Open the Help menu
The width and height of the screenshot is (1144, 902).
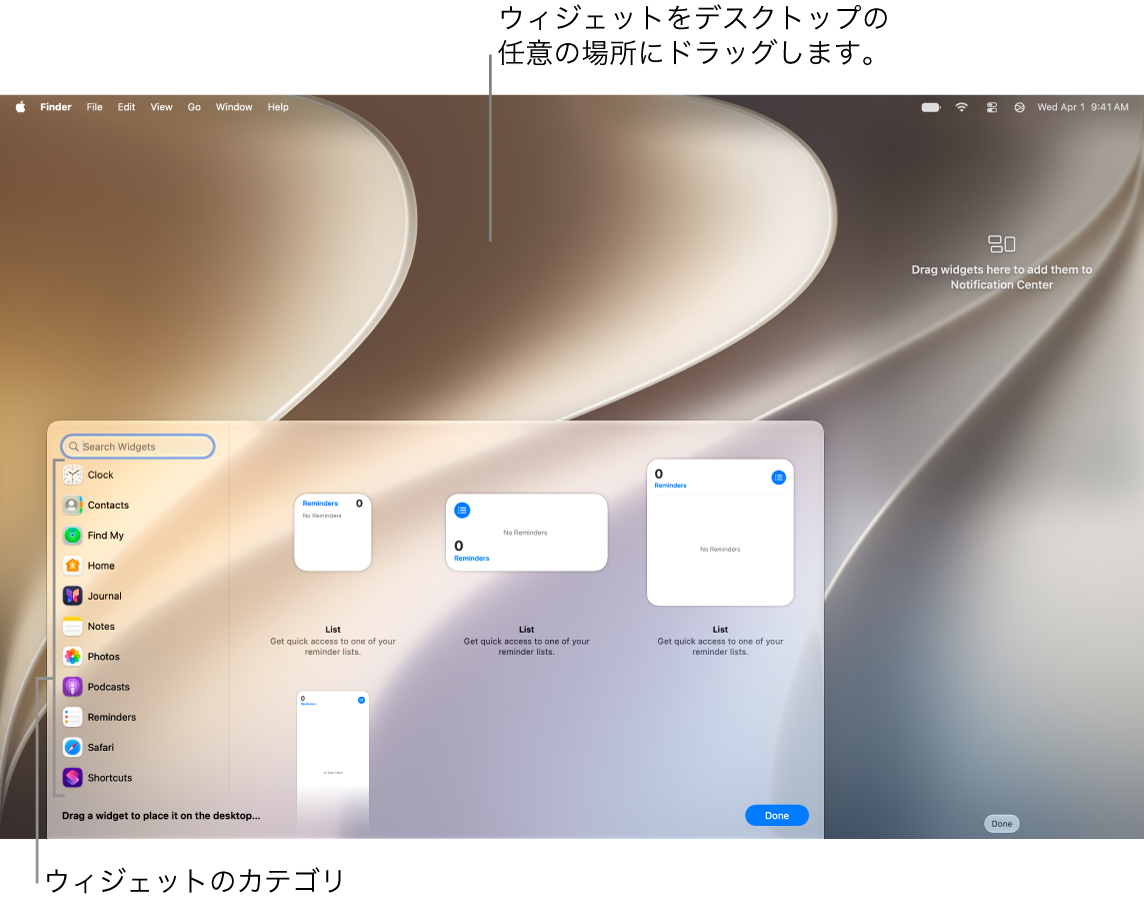pos(278,107)
